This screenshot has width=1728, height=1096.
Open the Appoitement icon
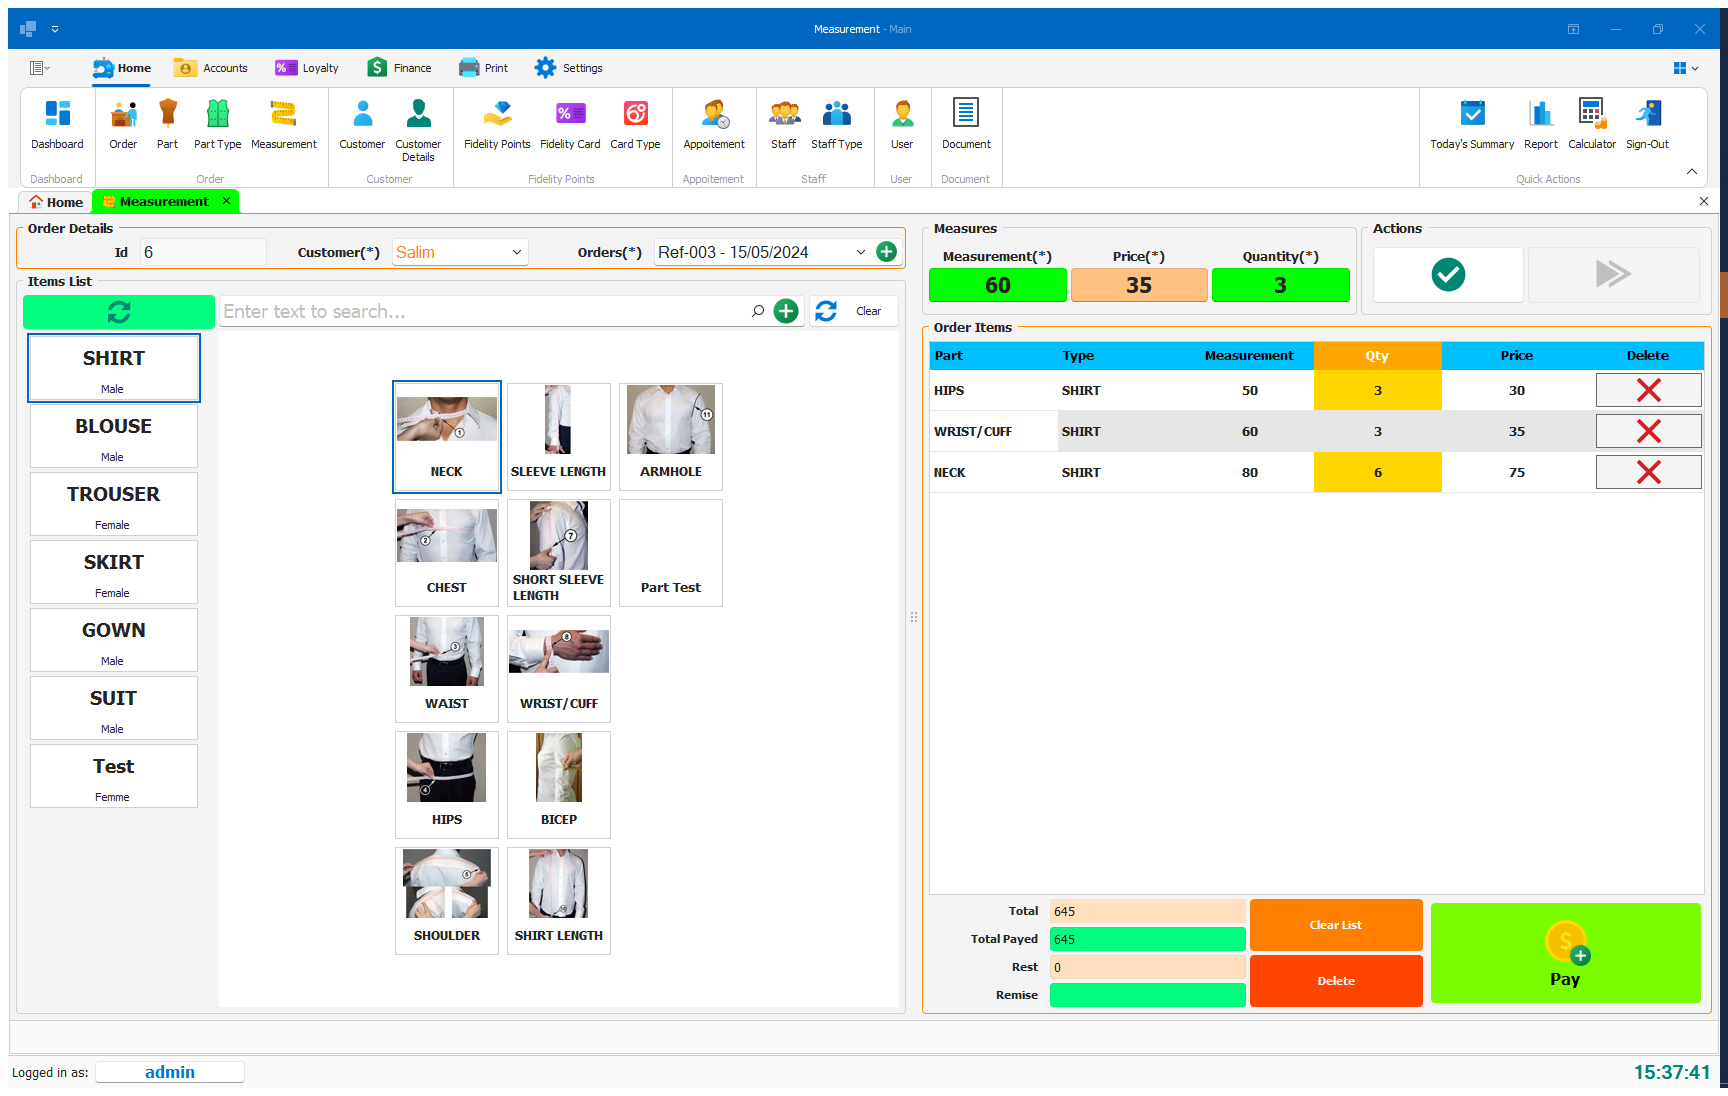714,124
